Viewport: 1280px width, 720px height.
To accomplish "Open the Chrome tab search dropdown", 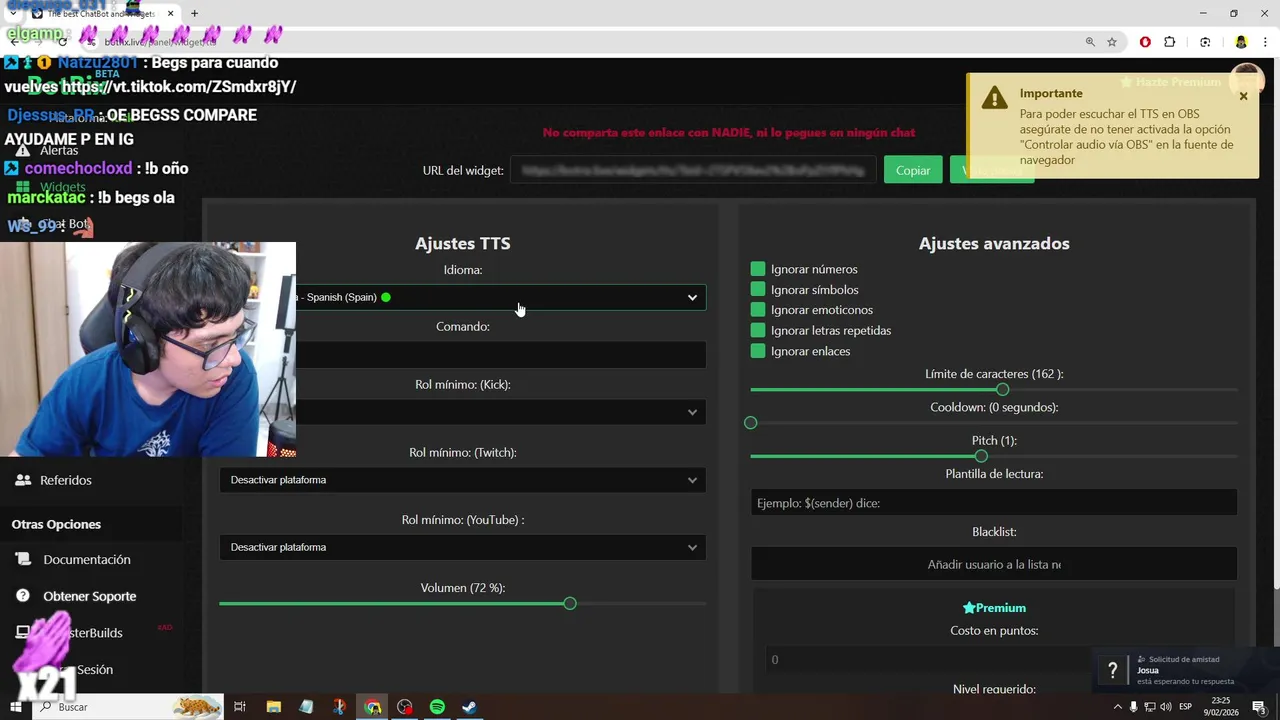I will [x=14, y=14].
